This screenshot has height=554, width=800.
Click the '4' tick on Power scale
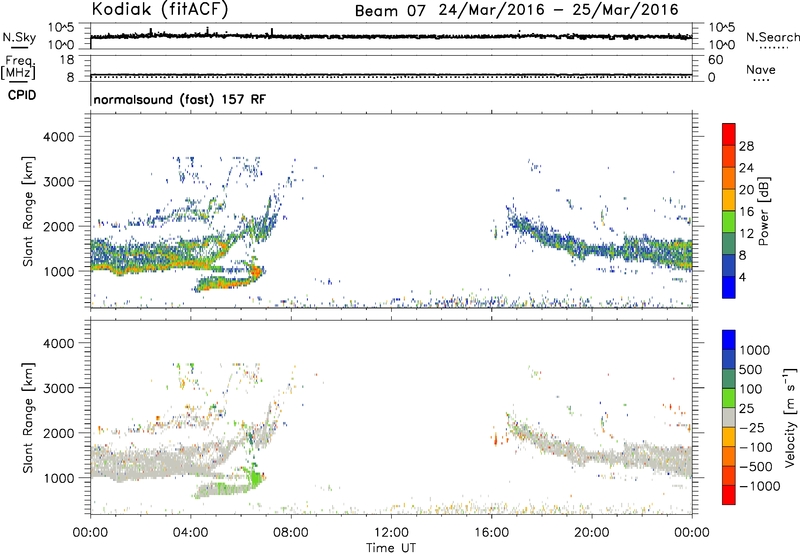(742, 277)
